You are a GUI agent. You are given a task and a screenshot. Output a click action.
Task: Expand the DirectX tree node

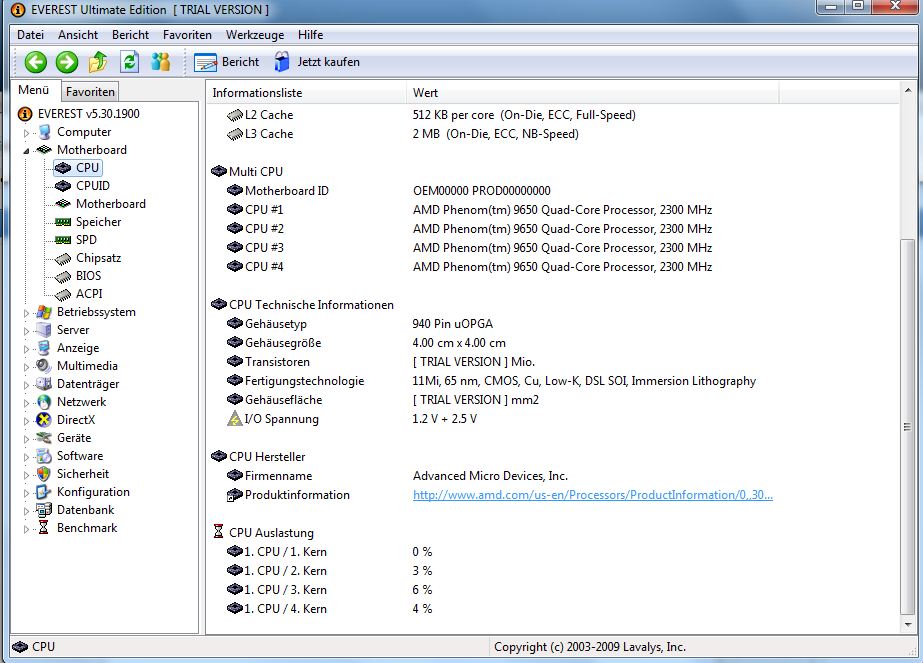click(26, 421)
